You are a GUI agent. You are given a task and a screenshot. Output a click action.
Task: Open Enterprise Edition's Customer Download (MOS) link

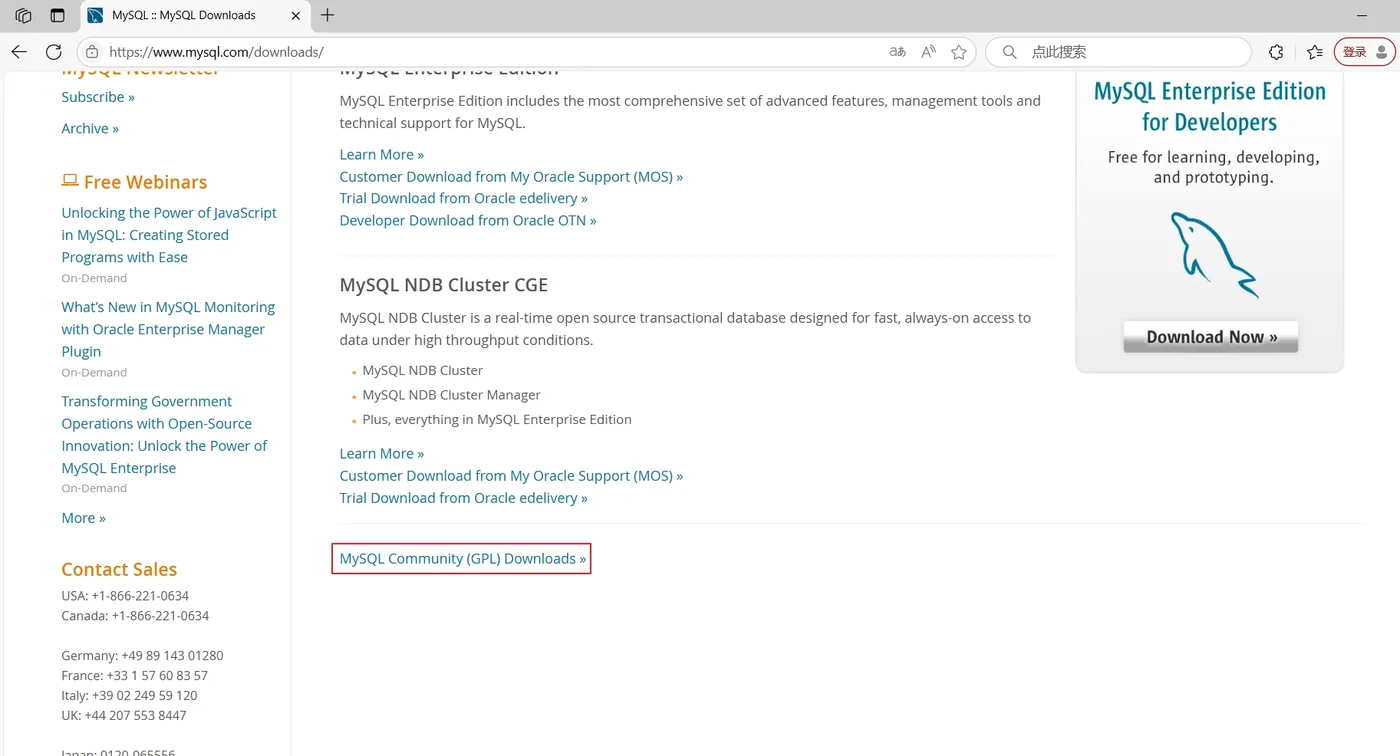511,176
